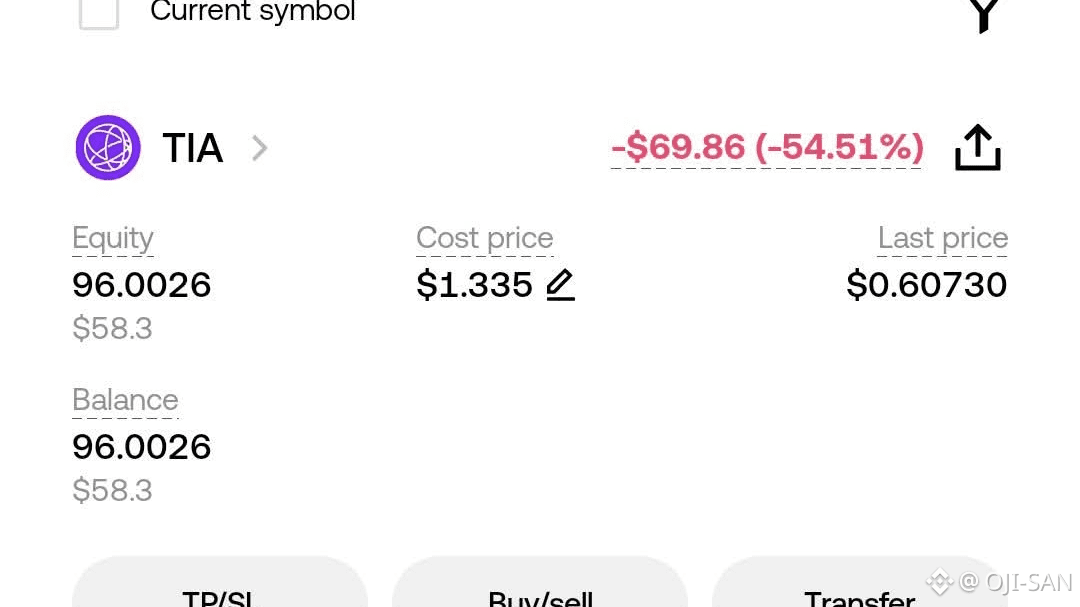Share the TIA position using the export icon

point(977,148)
